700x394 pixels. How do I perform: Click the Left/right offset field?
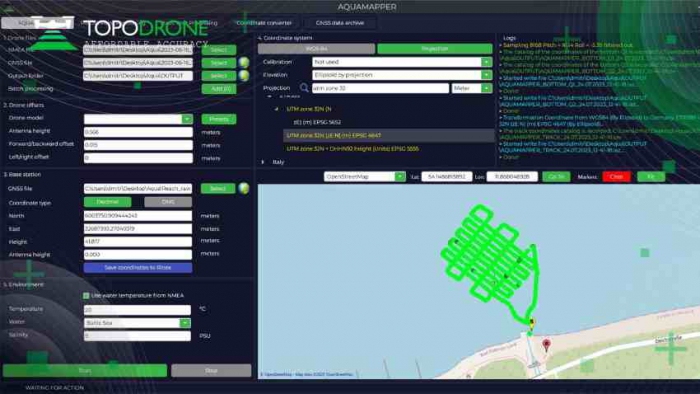tap(138, 158)
